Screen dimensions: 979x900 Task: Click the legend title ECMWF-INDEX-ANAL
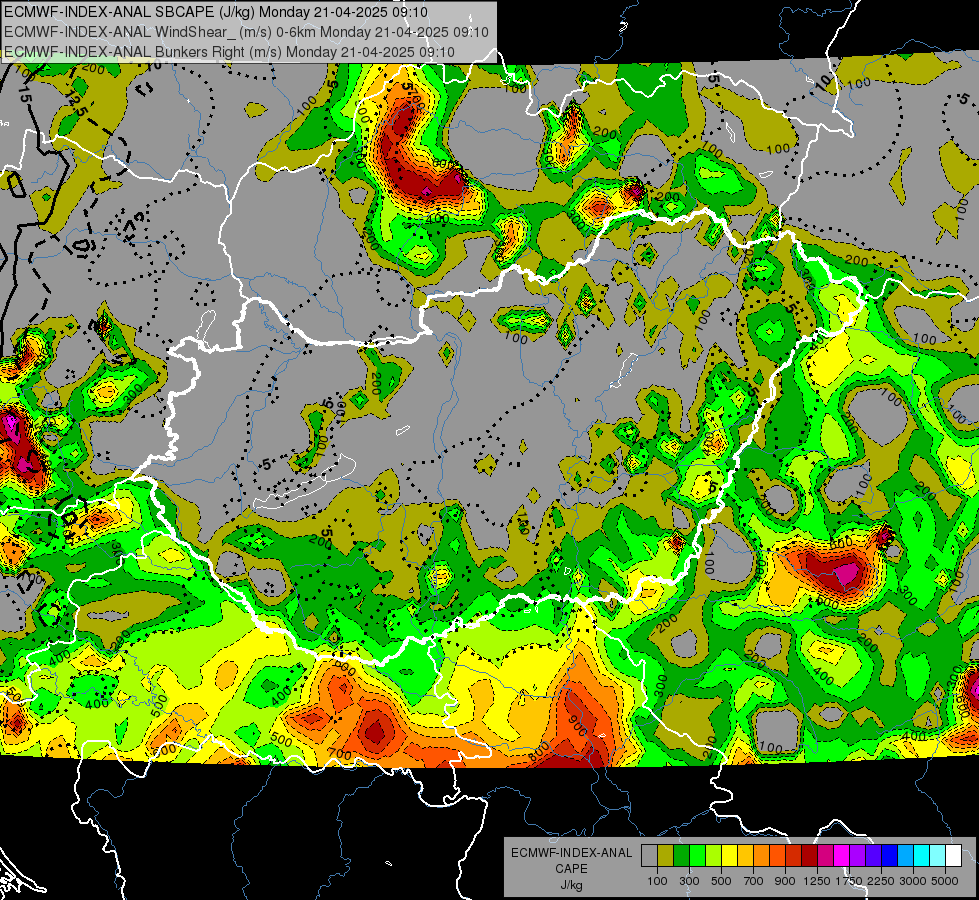[x=571, y=853]
